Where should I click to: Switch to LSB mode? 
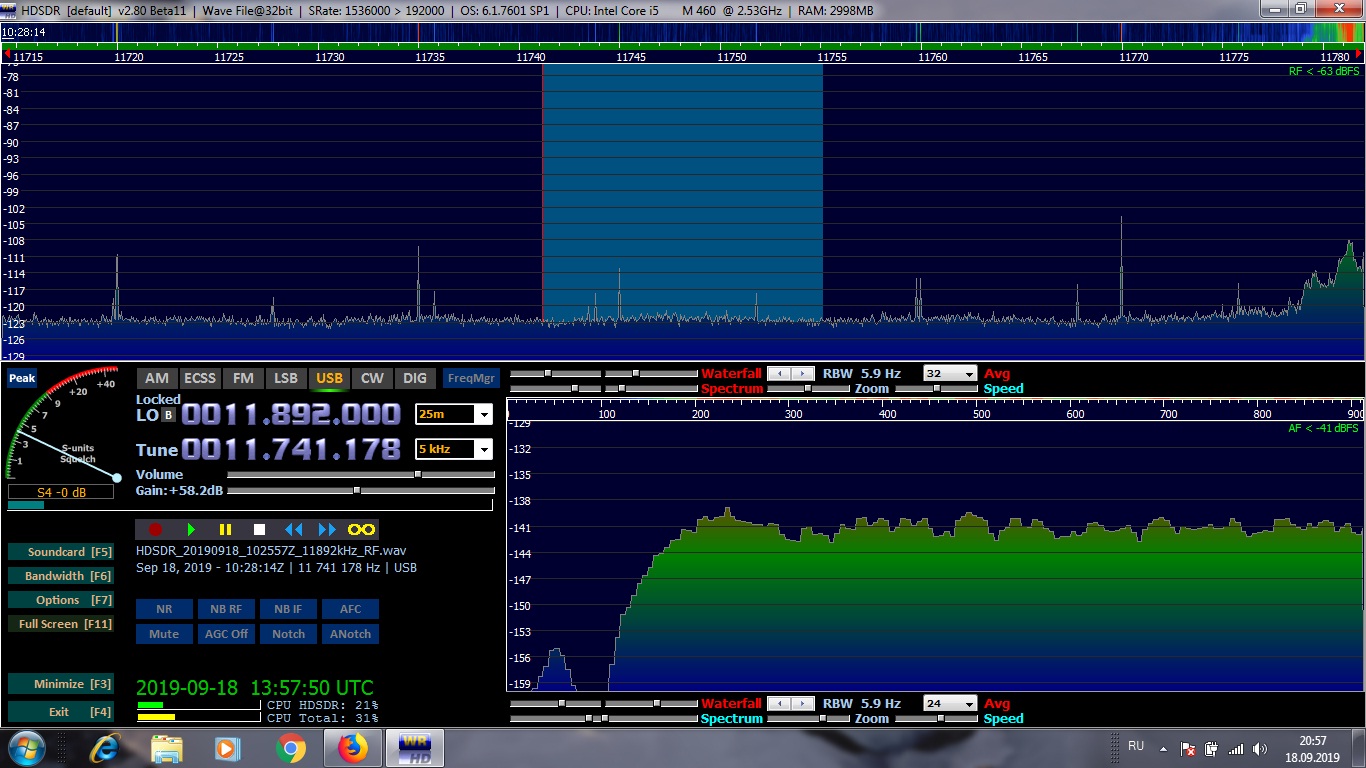coord(286,378)
